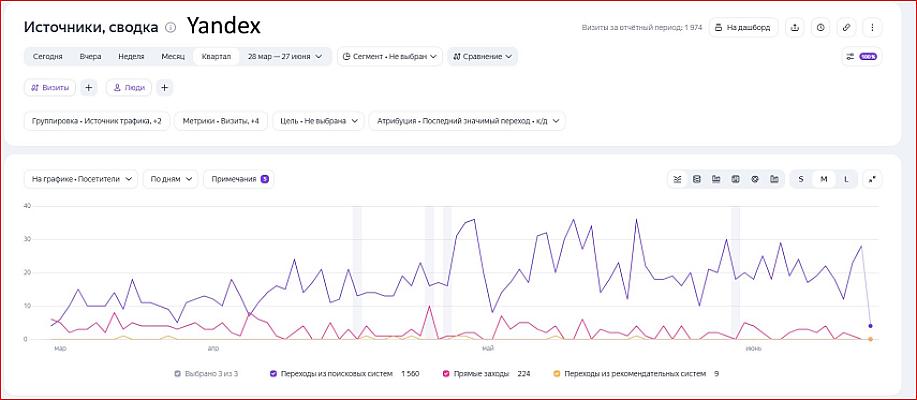Copy the report link with the chain icon
This screenshot has width=917, height=400.
pos(846,27)
